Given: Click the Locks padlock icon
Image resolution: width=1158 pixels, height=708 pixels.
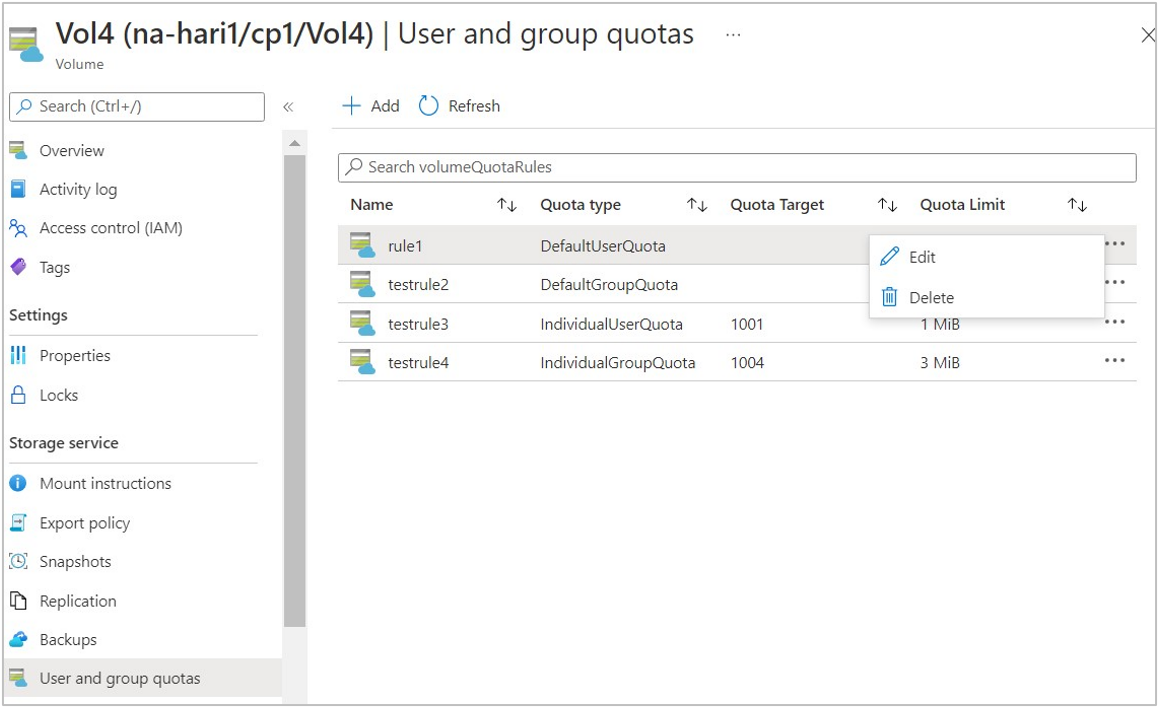Looking at the screenshot, I should 18,394.
